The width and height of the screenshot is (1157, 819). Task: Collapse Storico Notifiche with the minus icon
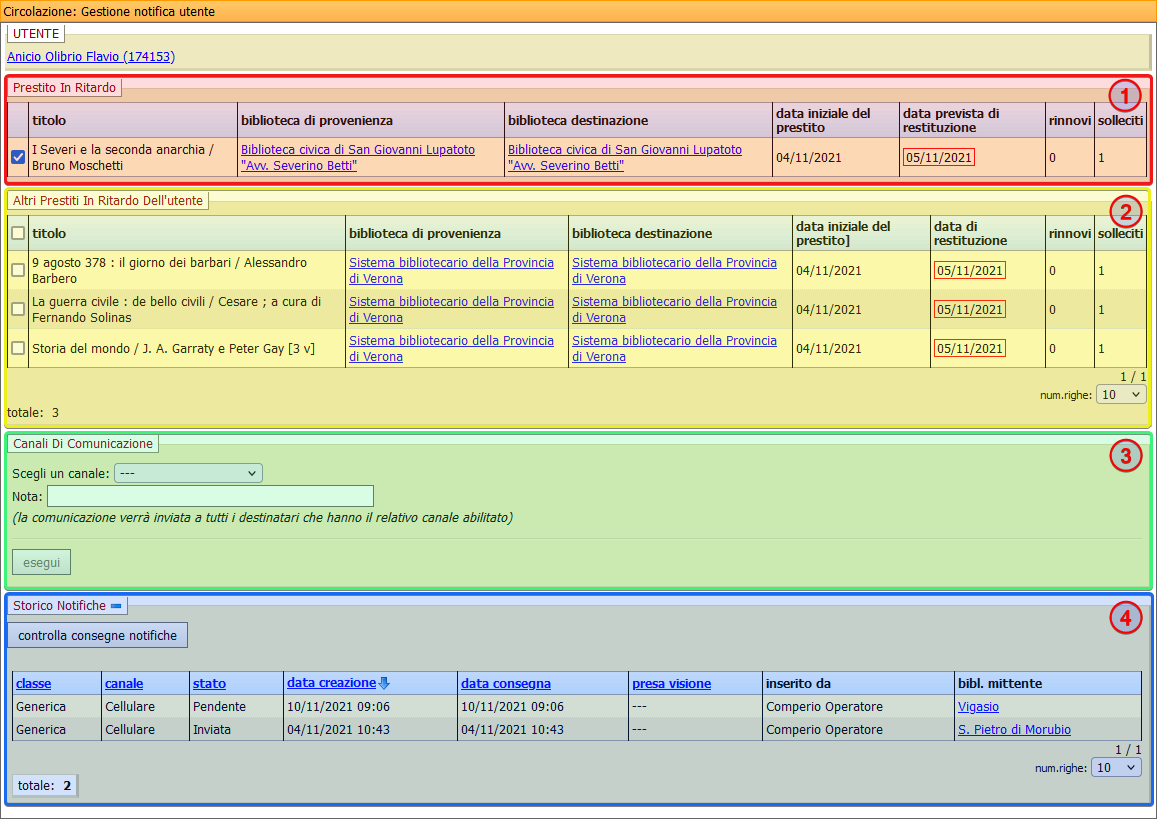116,606
